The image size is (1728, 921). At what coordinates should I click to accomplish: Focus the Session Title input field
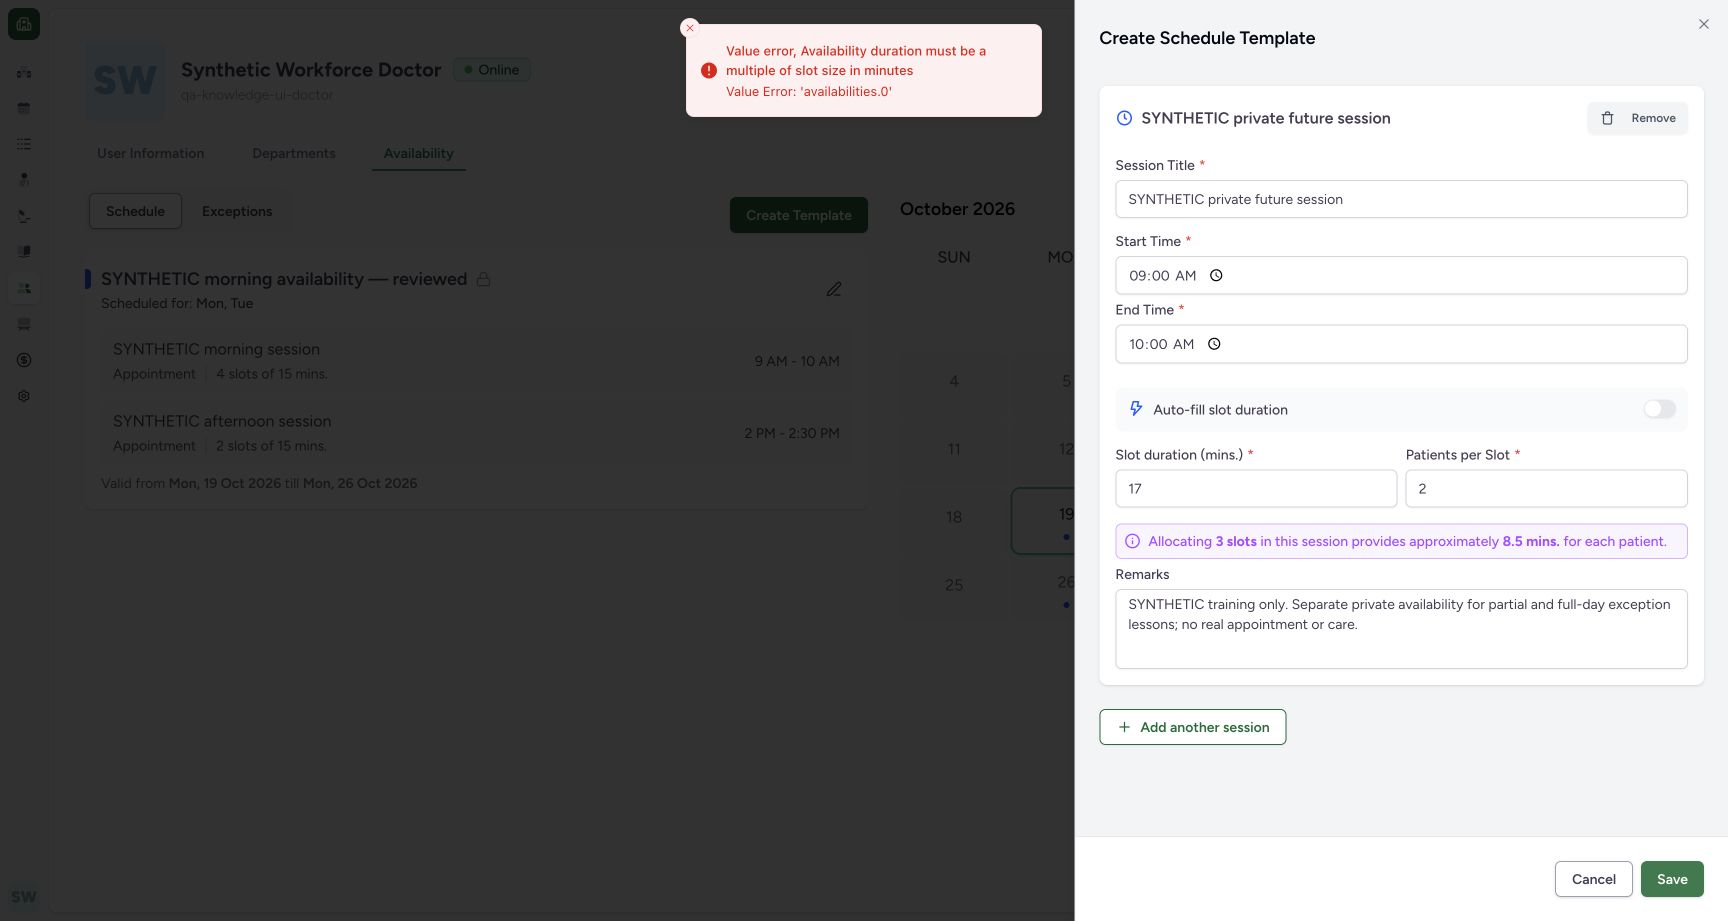coord(1401,199)
